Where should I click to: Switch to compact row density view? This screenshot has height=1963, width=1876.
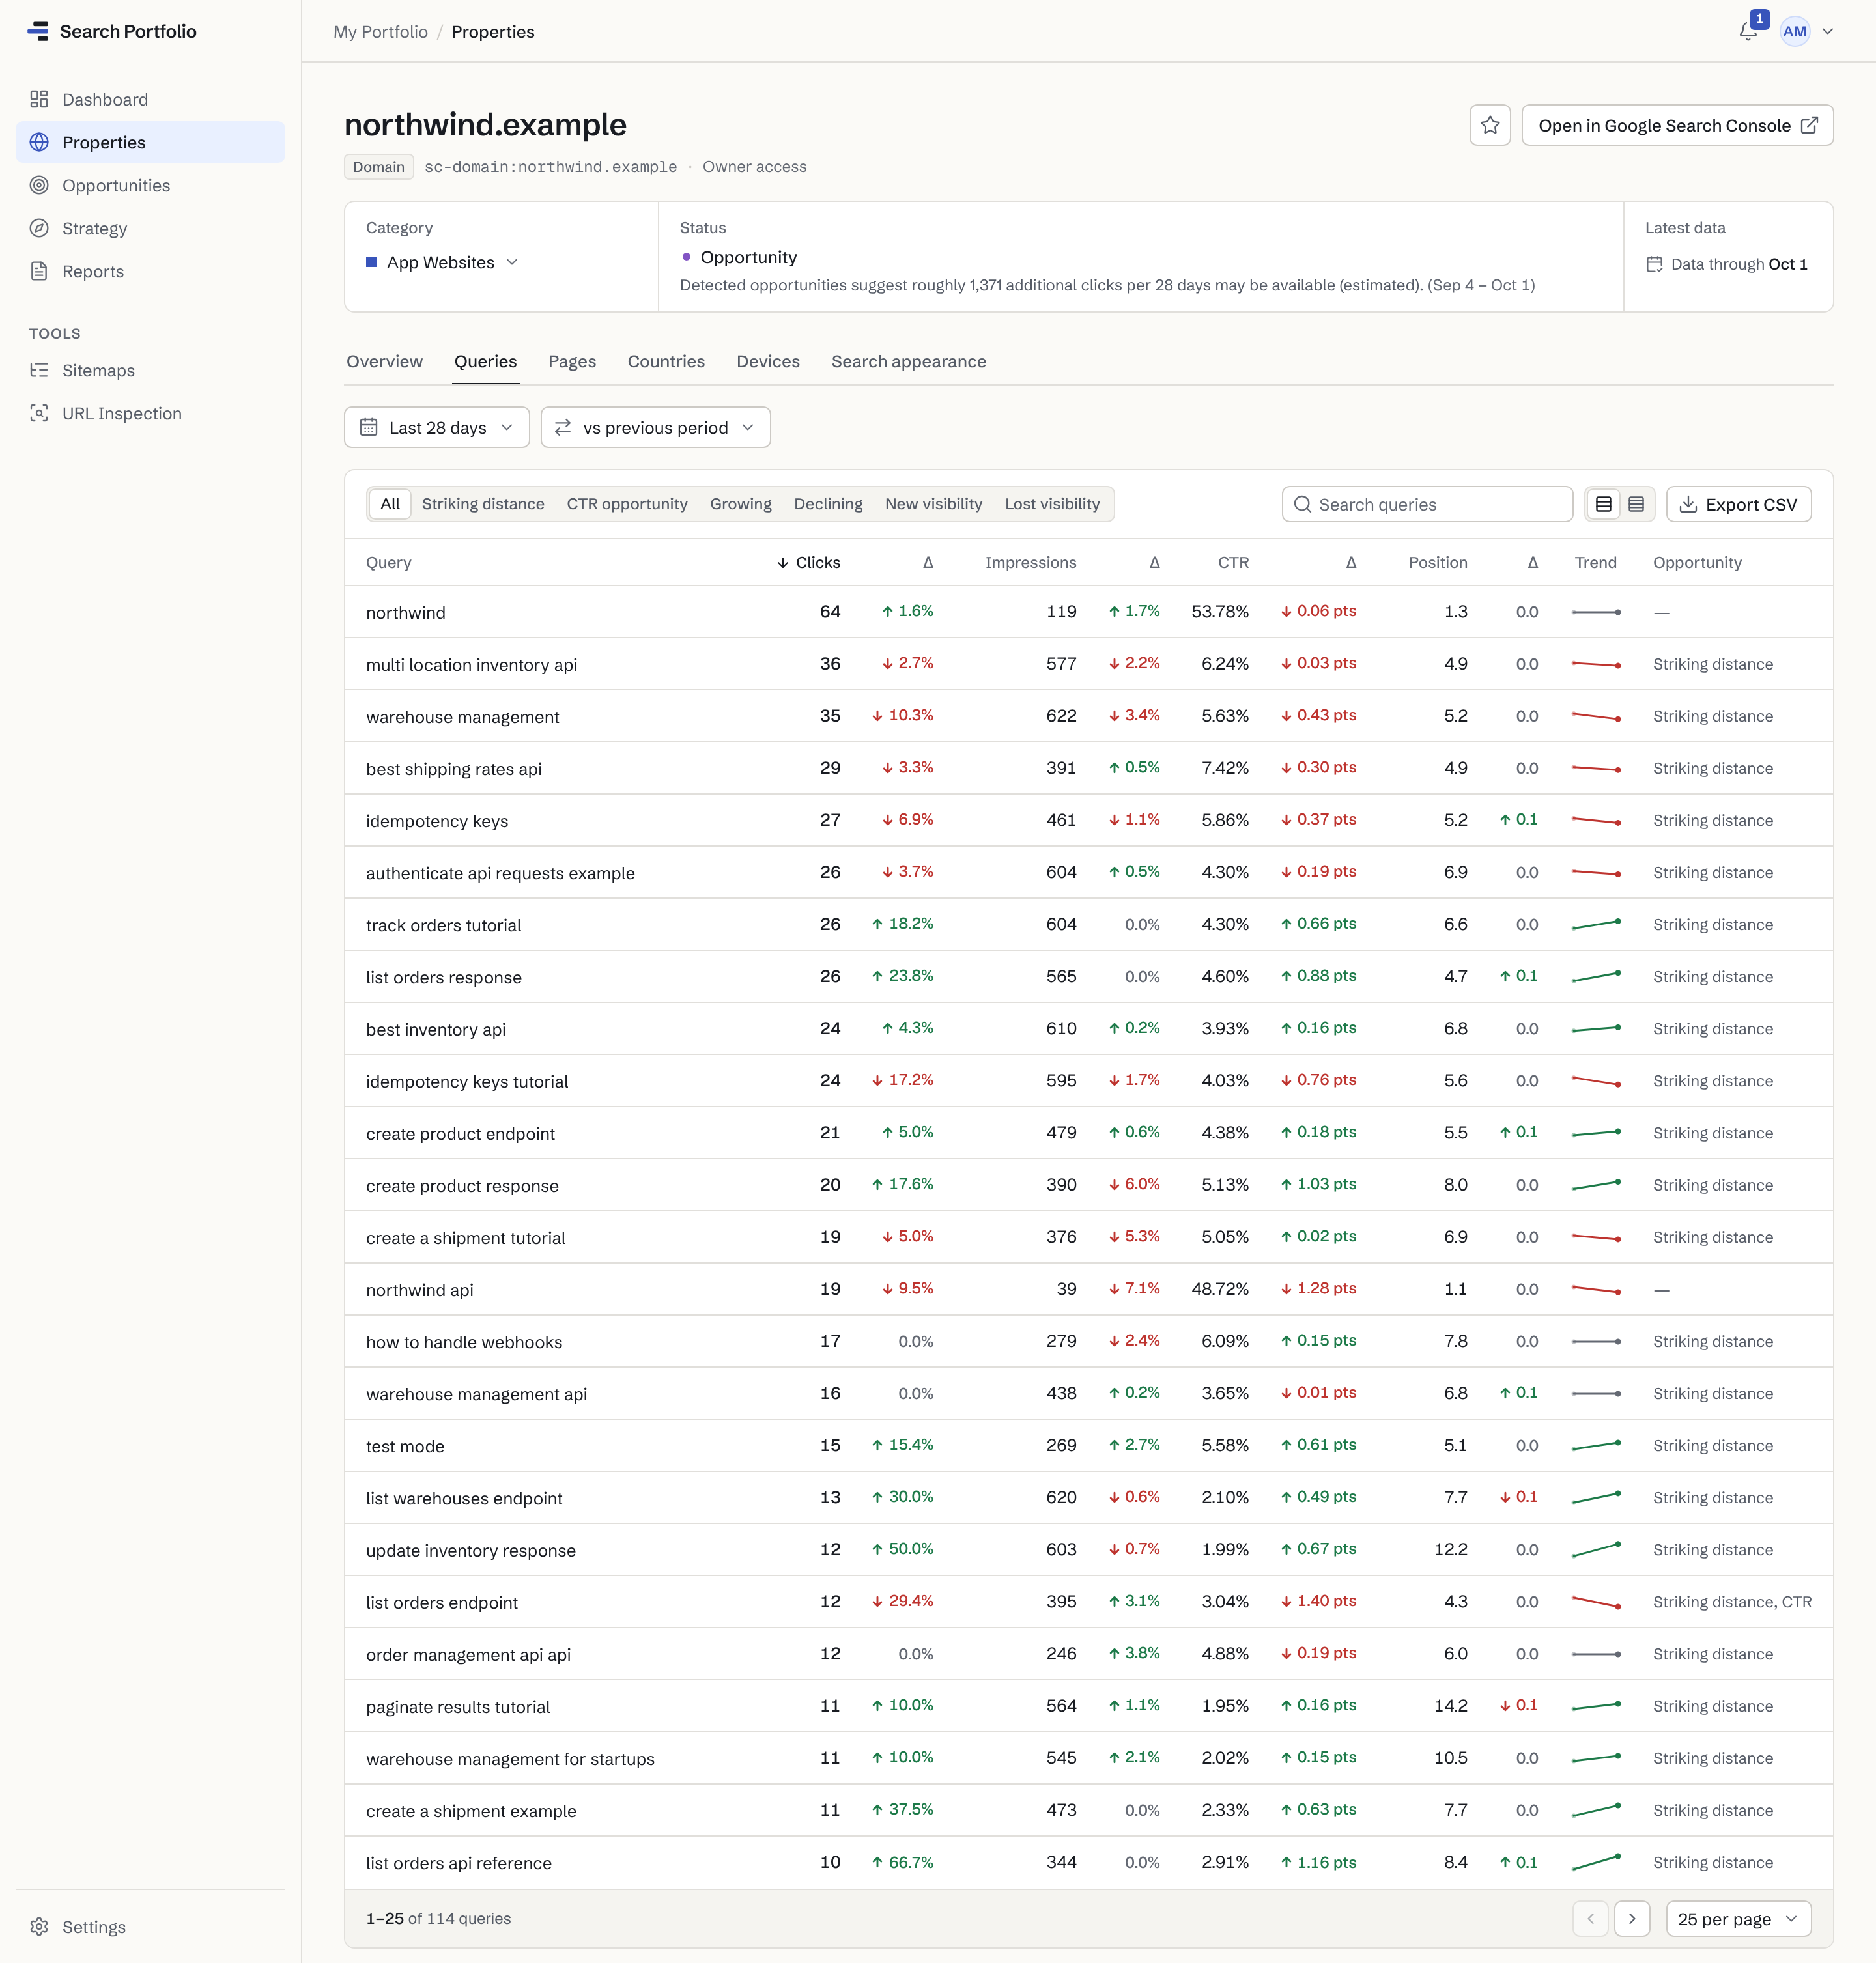tap(1636, 504)
